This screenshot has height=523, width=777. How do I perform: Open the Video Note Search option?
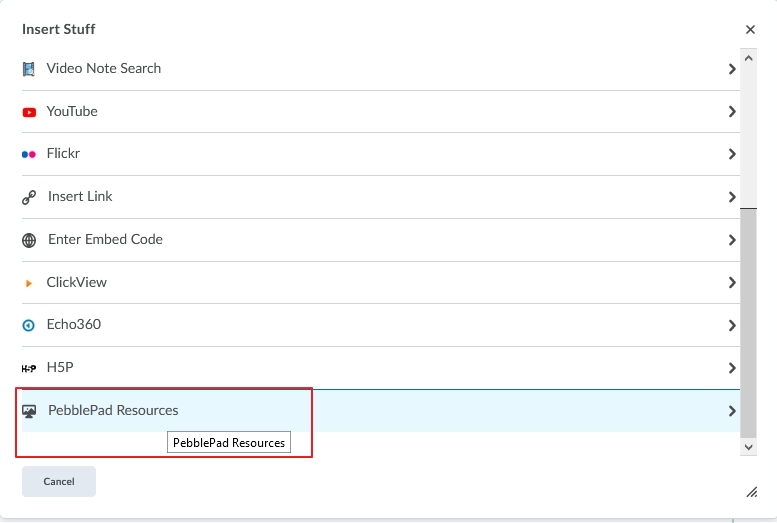click(x=381, y=68)
